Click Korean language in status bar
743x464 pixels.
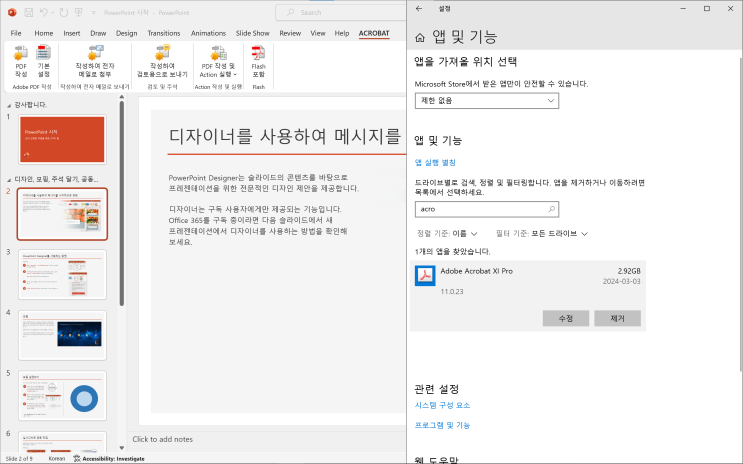[57, 459]
